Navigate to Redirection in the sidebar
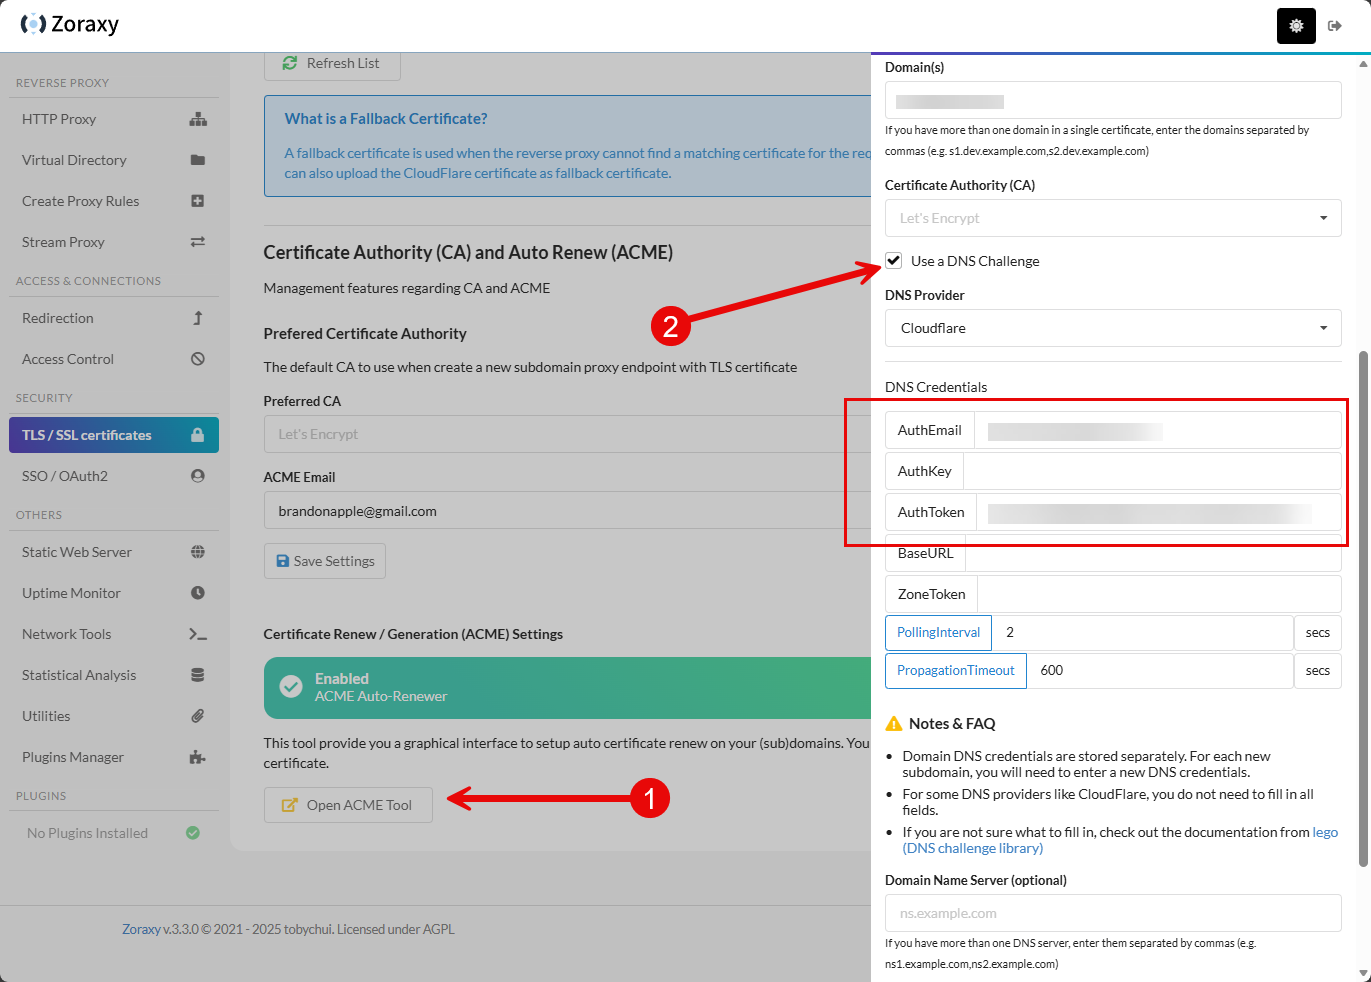The height and width of the screenshot is (982, 1371). [114, 318]
